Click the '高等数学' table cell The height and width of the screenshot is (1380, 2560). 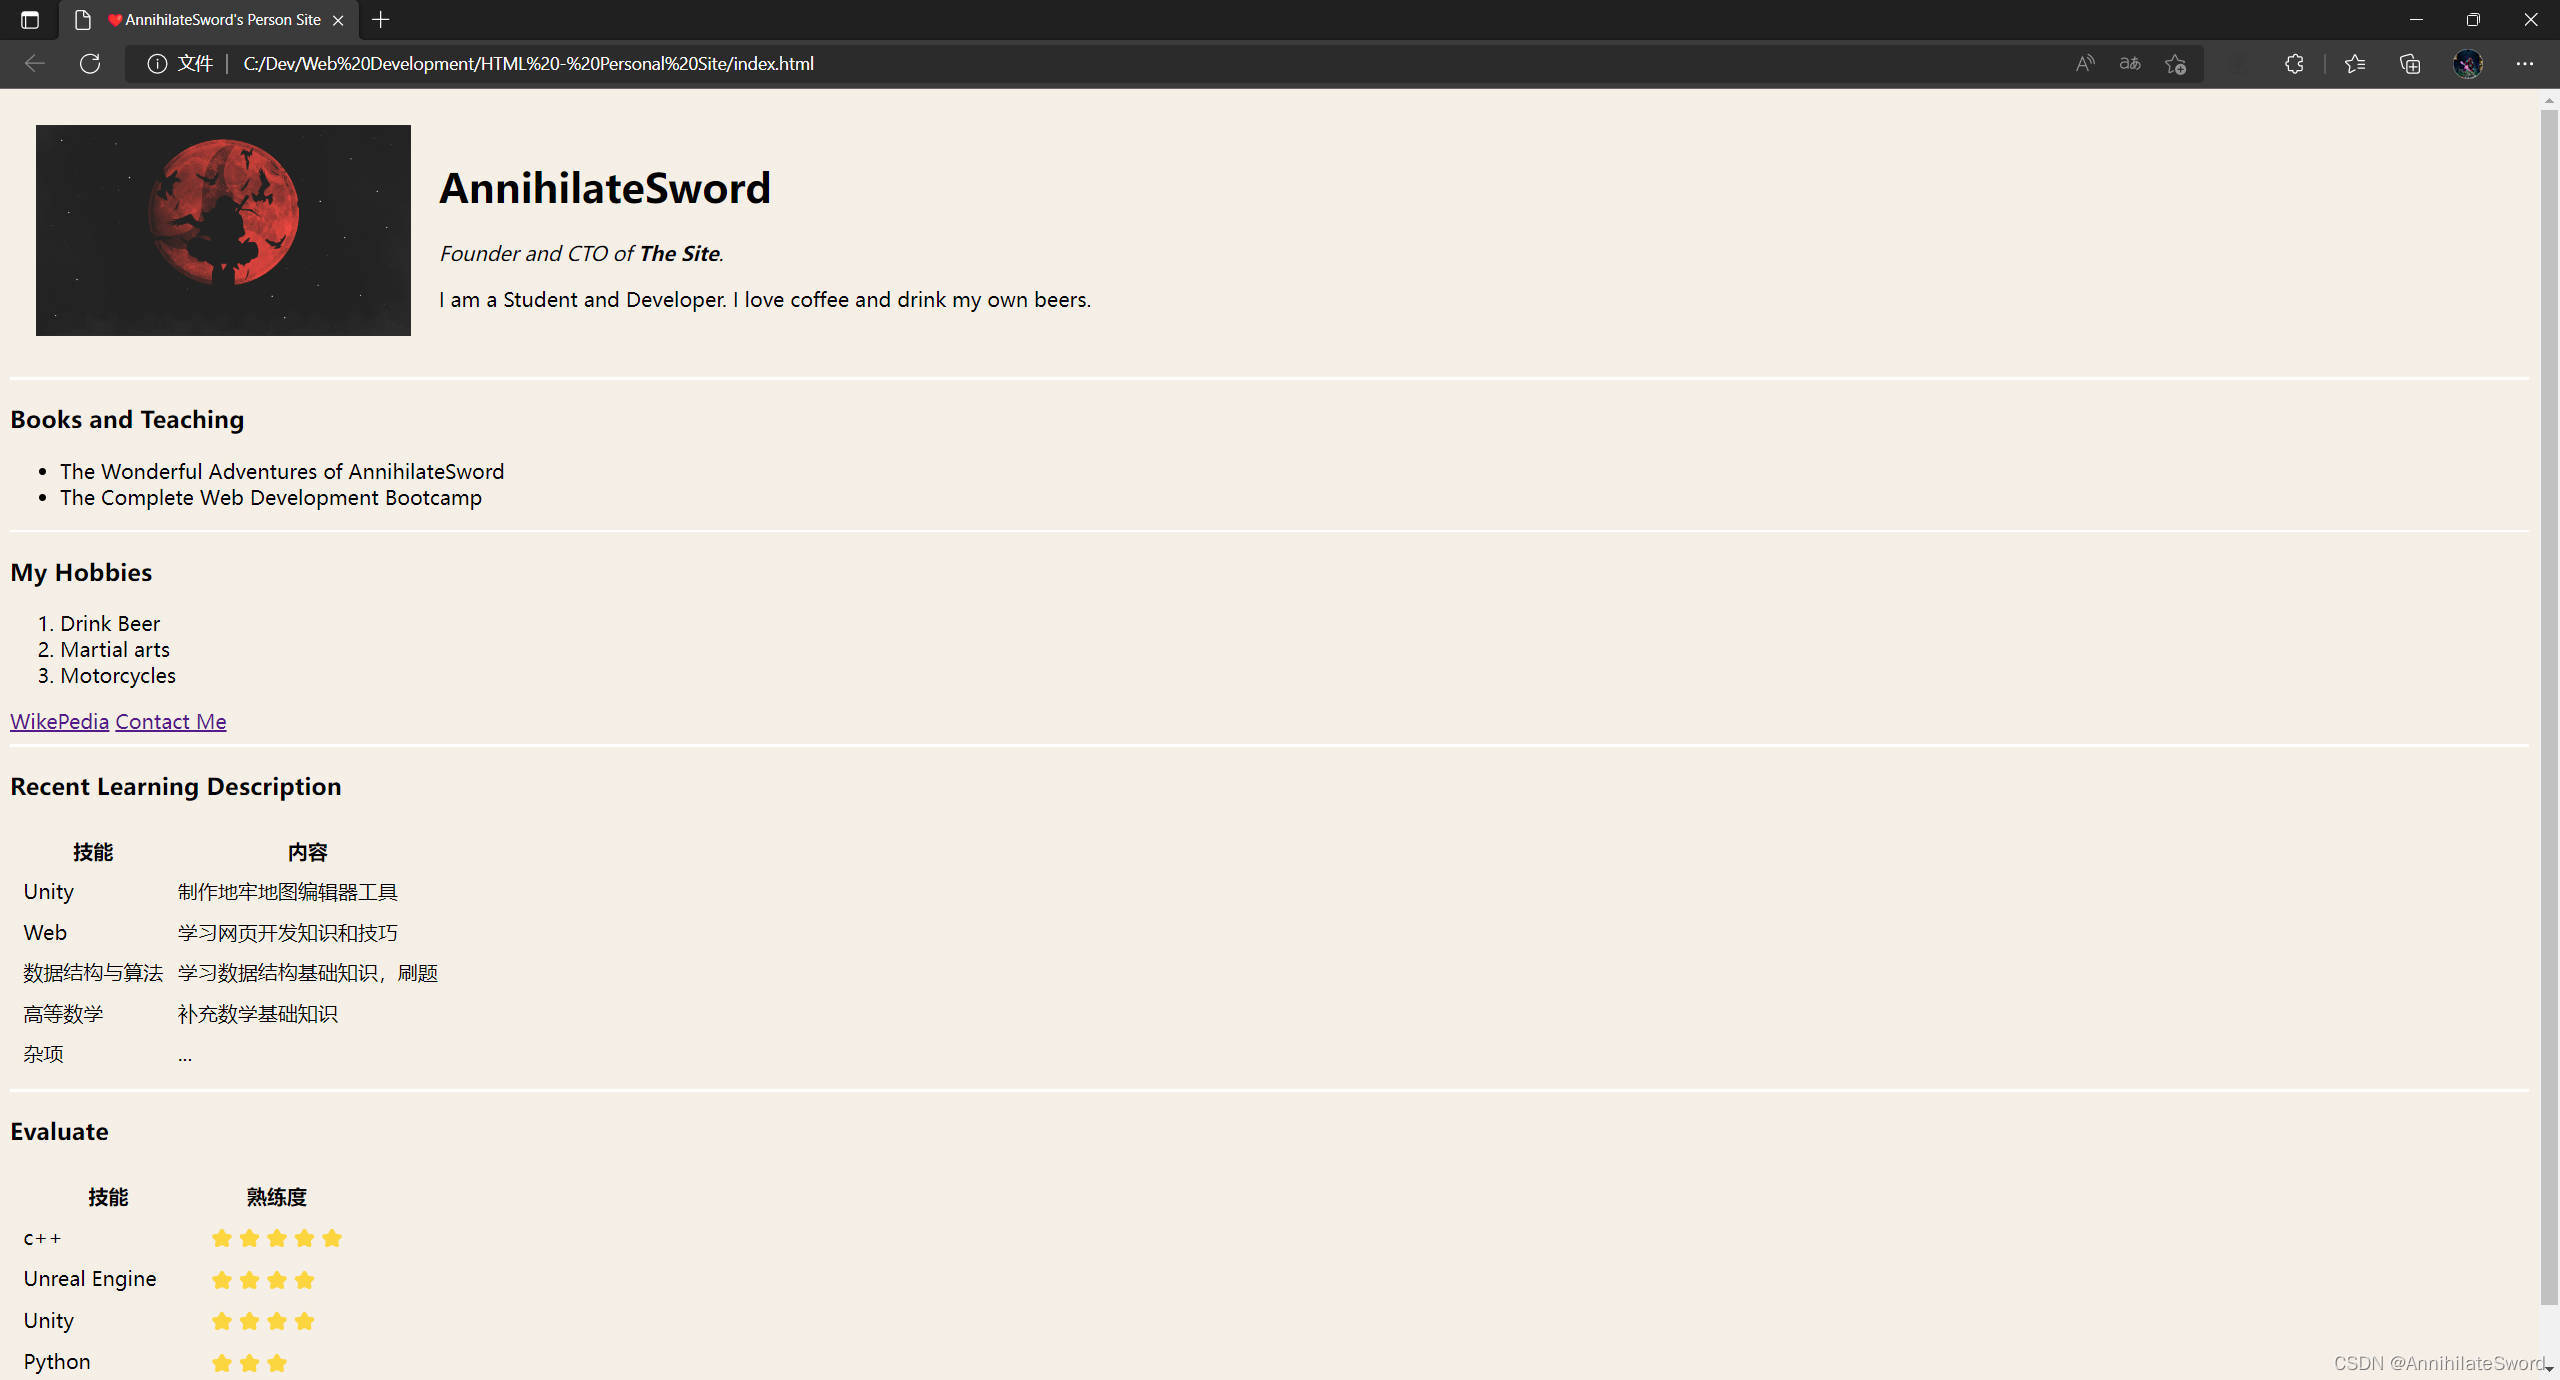pos(63,1014)
